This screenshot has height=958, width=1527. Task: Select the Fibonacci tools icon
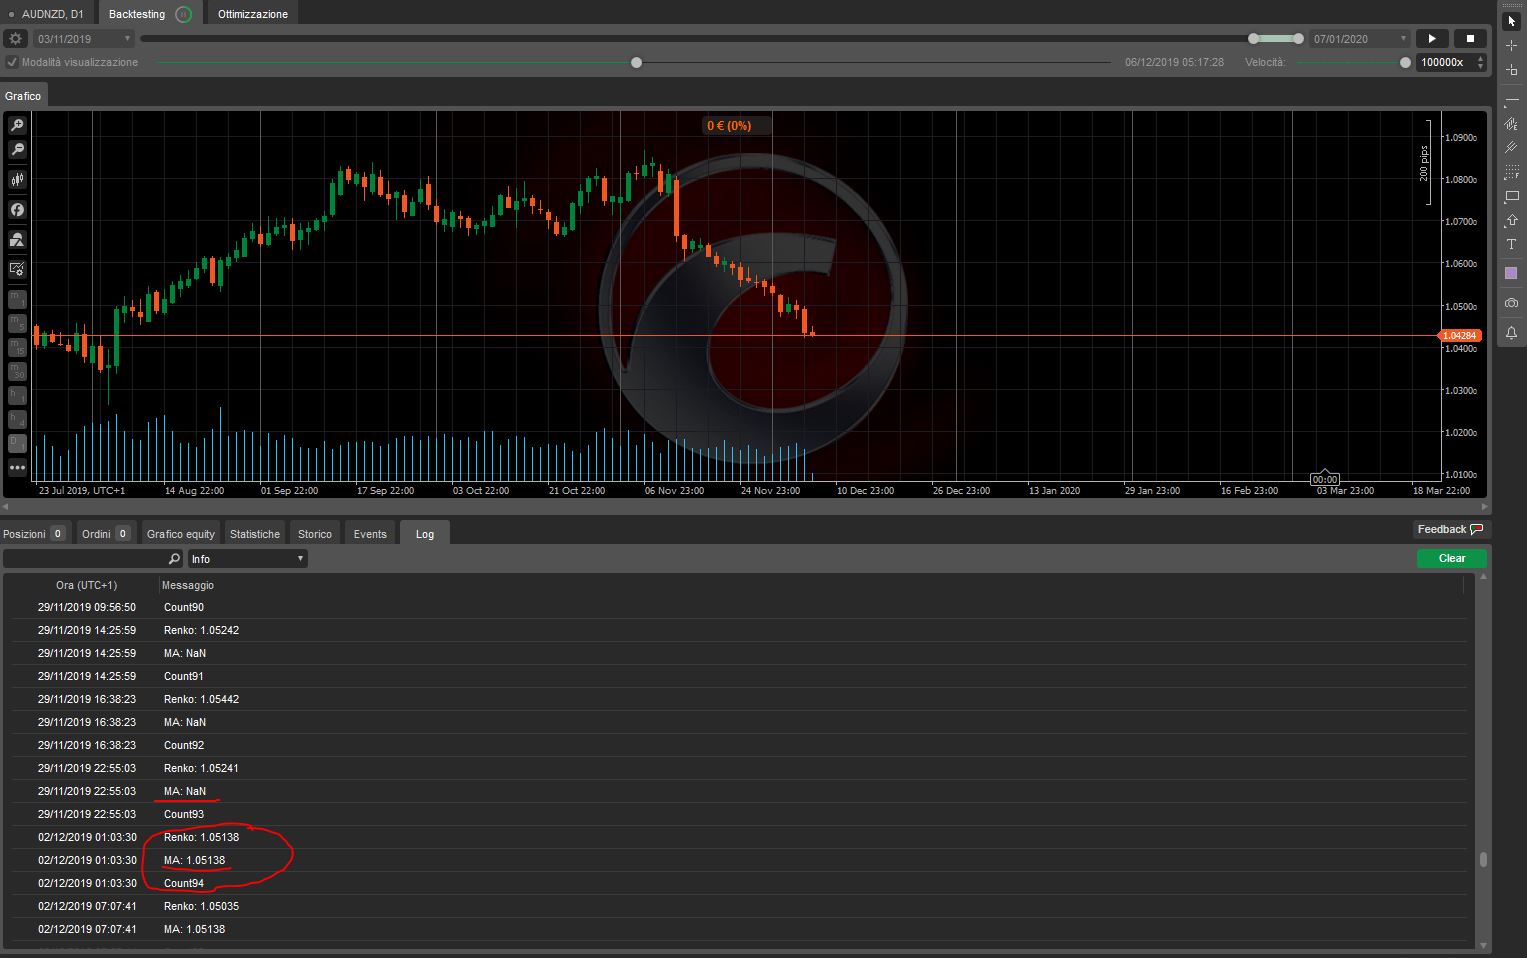pyautogui.click(x=1511, y=172)
